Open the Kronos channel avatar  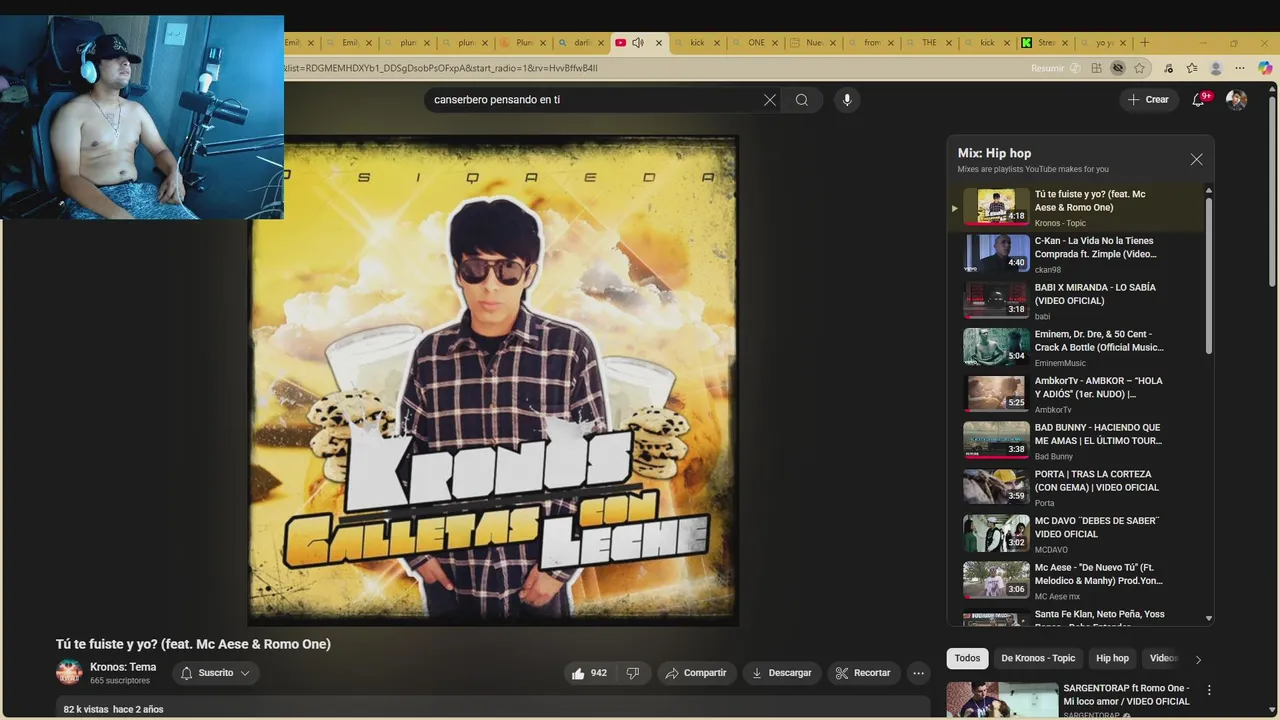coord(69,673)
